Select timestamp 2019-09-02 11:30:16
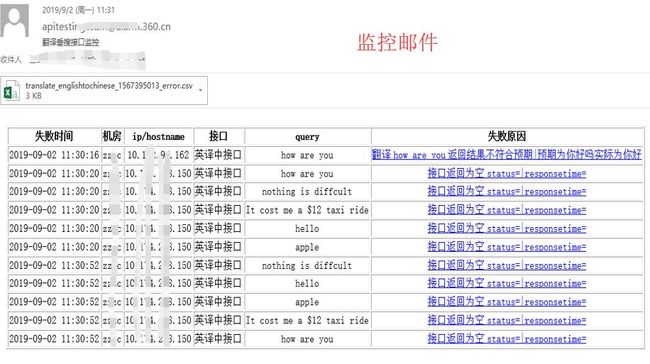Viewport: 650px width, 364px height. (54, 155)
